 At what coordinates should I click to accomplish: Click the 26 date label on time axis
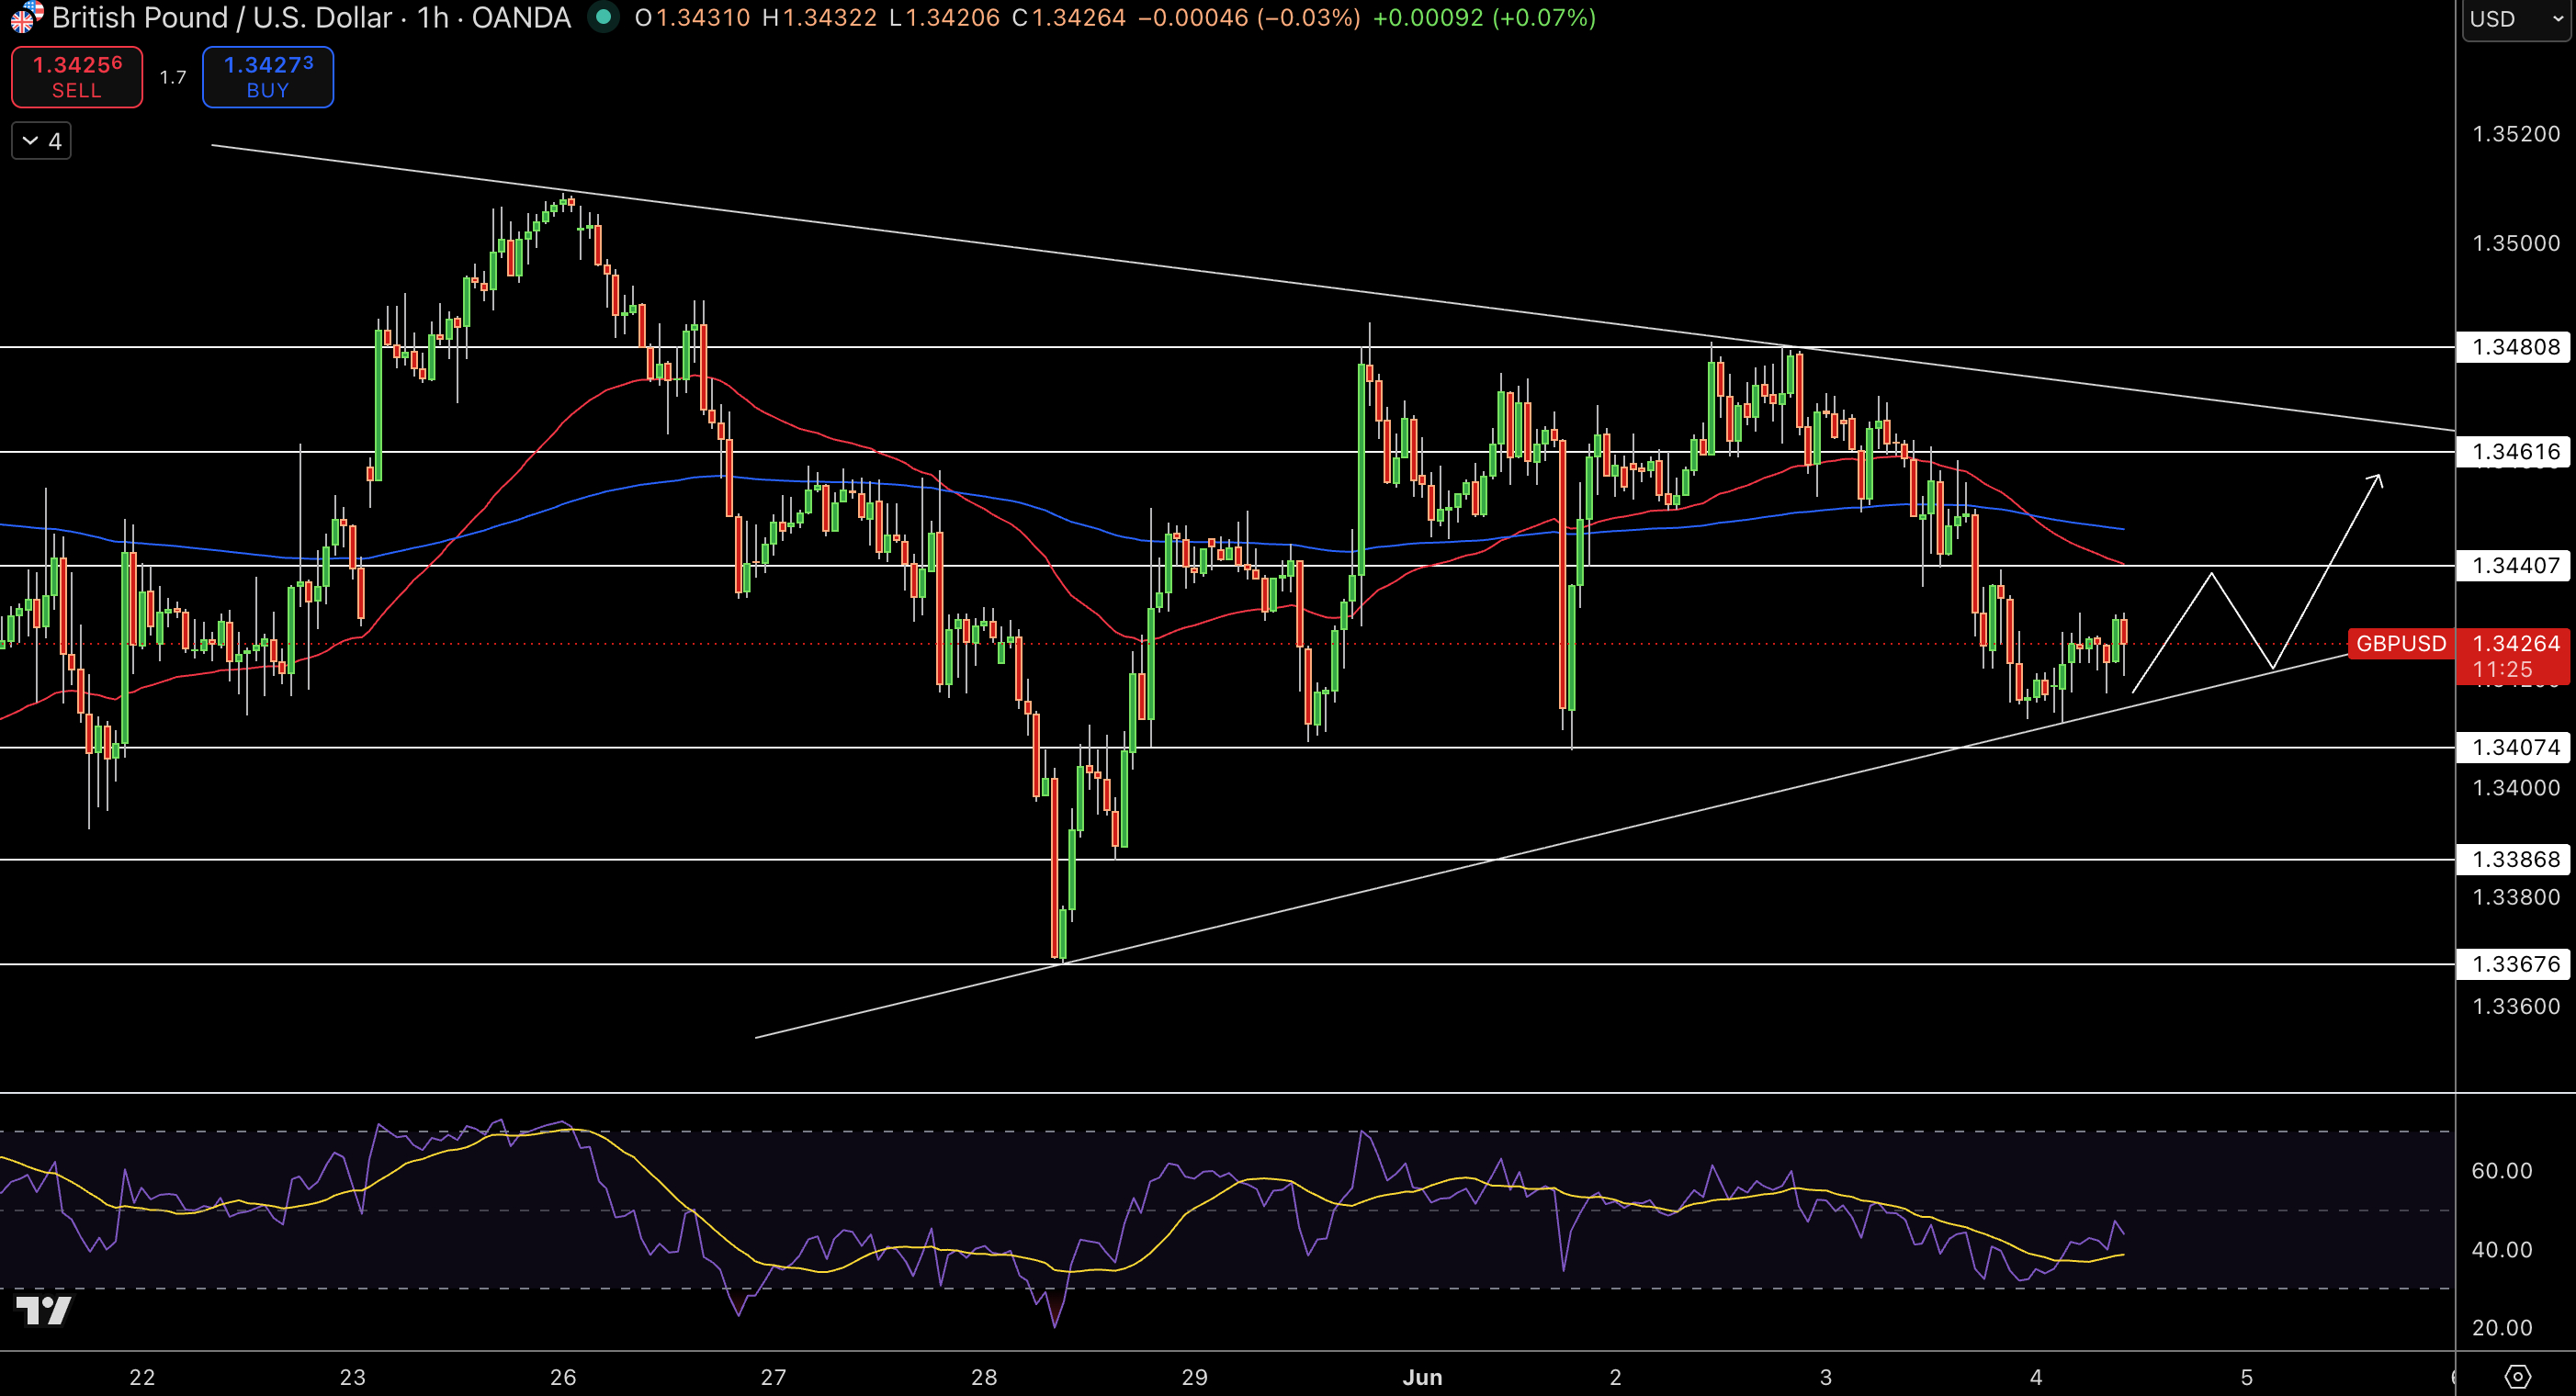pos(563,1377)
